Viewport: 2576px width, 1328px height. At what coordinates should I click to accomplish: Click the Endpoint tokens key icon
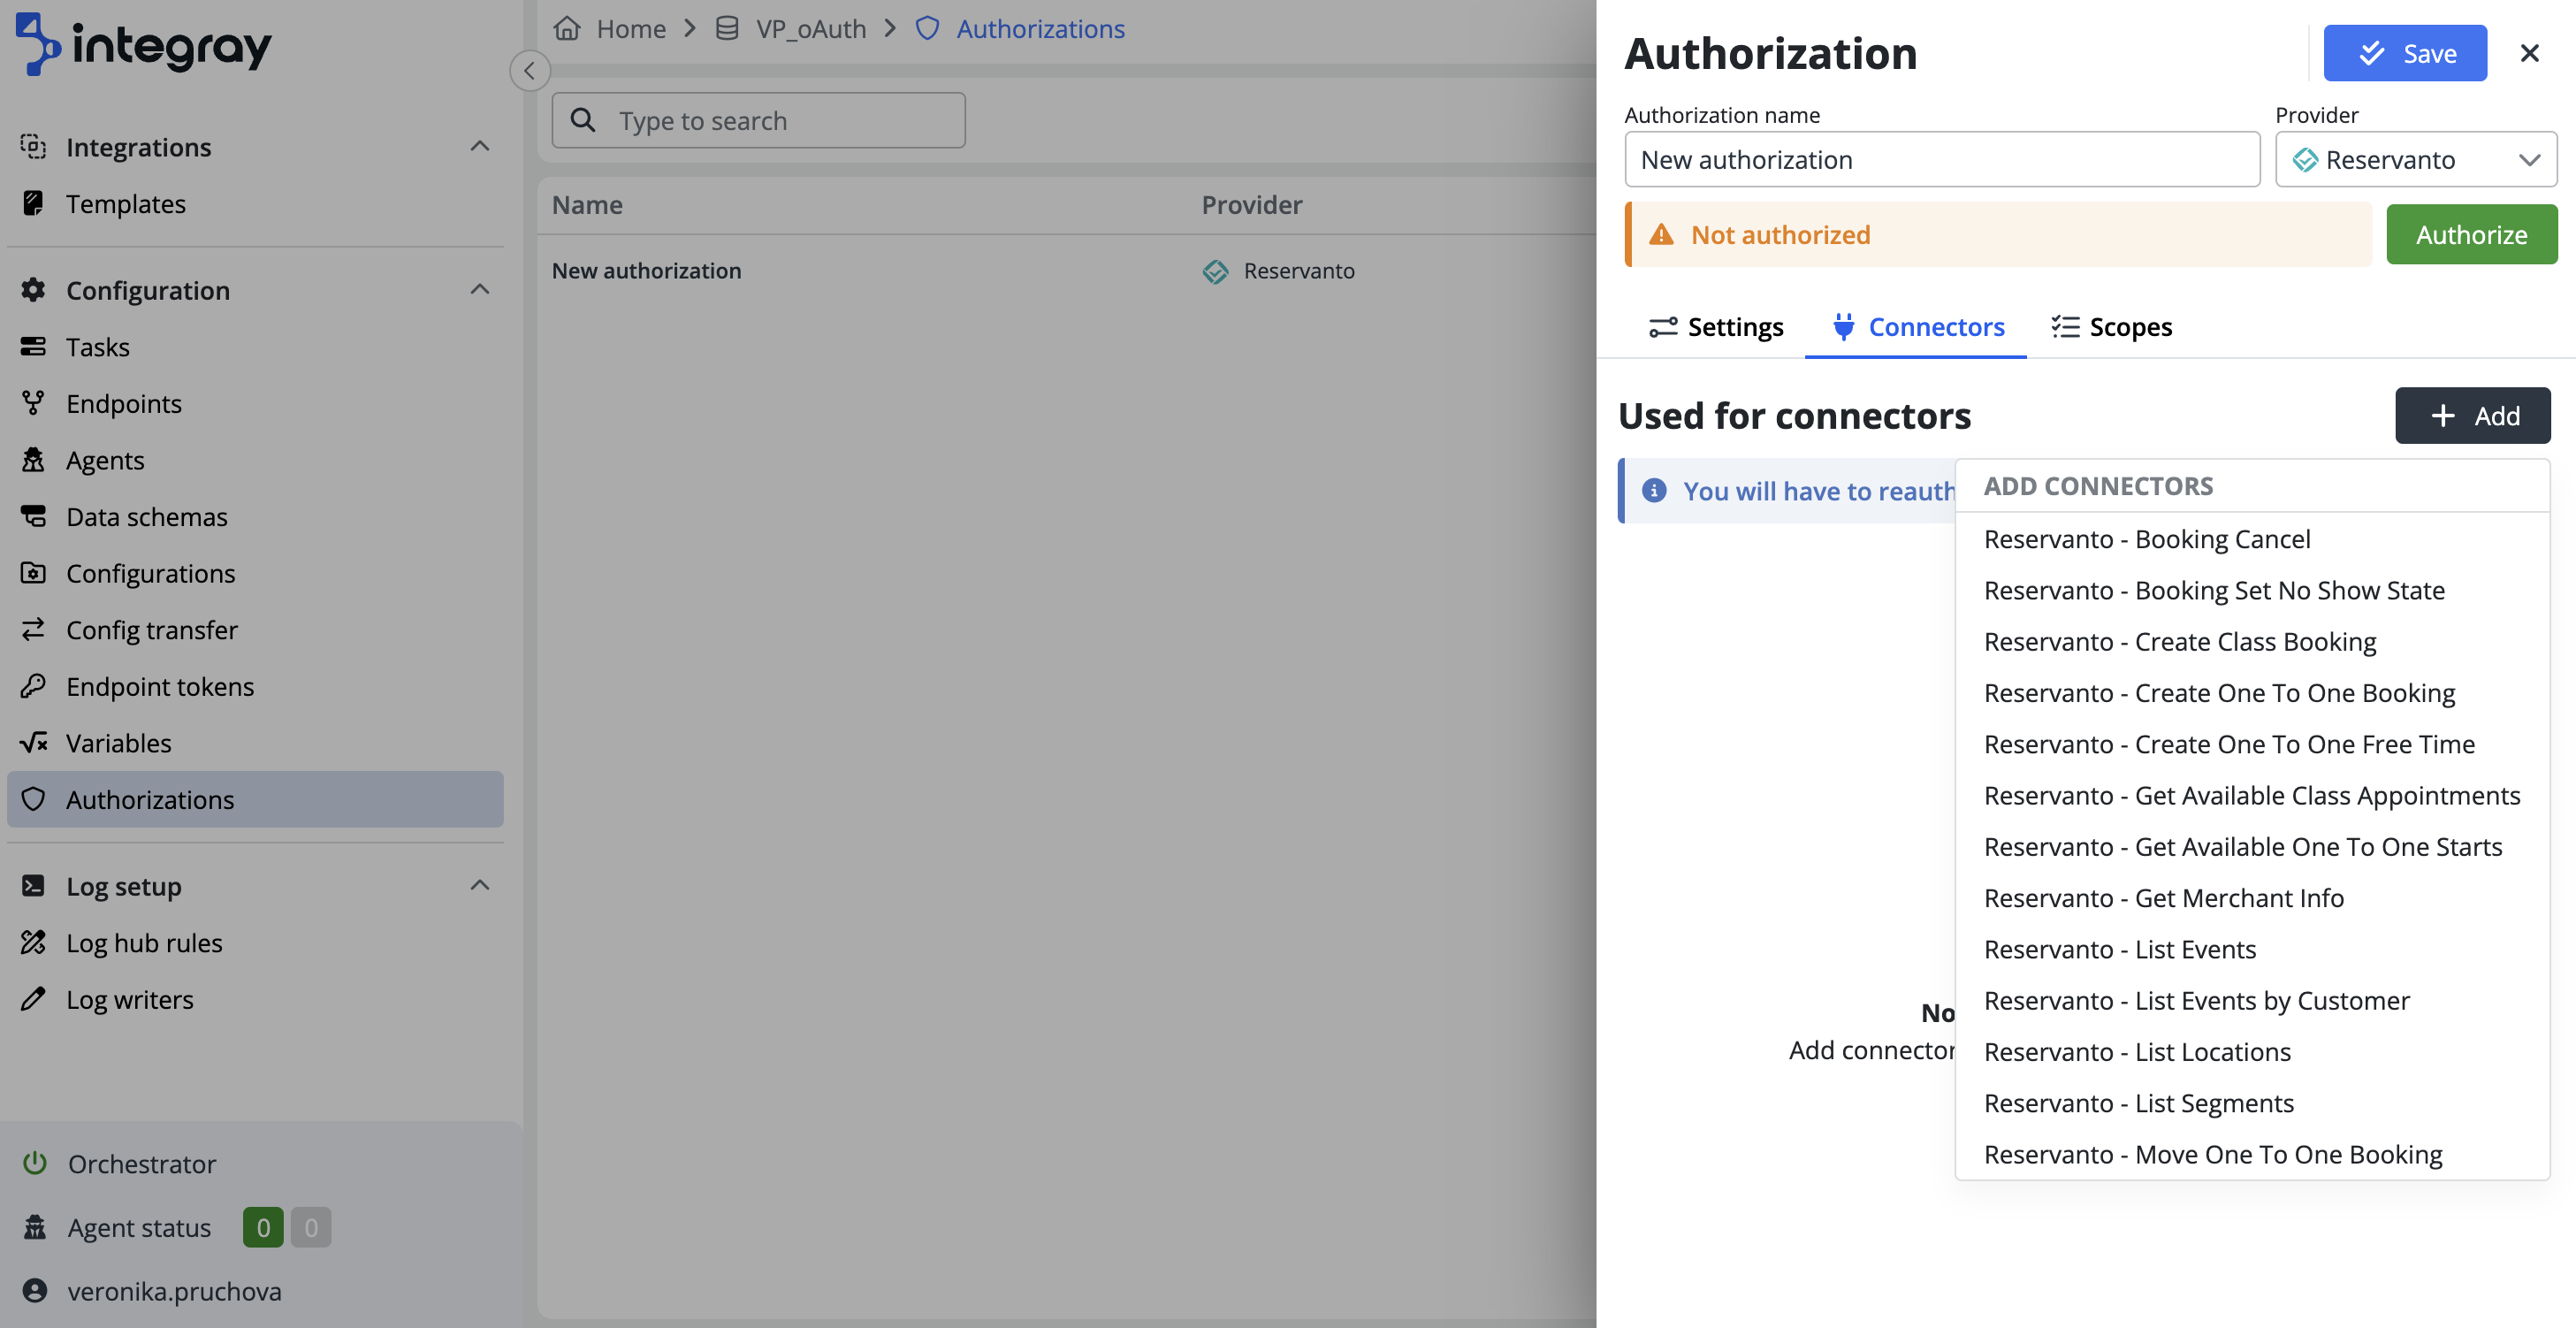point(34,686)
